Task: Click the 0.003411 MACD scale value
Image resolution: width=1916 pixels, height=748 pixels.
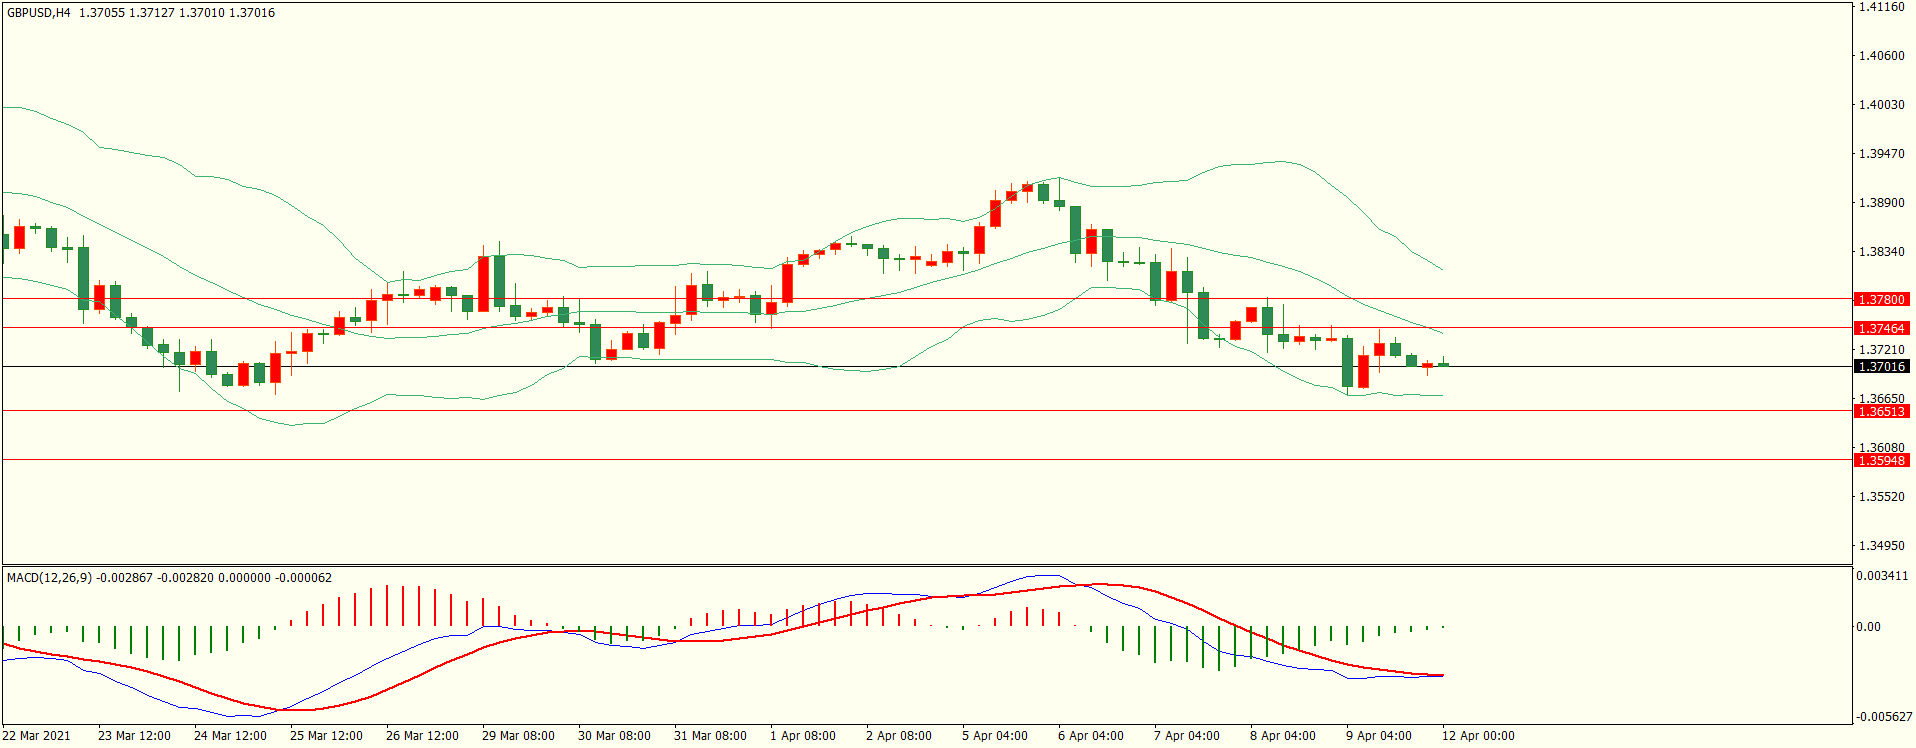Action: coord(1882,576)
